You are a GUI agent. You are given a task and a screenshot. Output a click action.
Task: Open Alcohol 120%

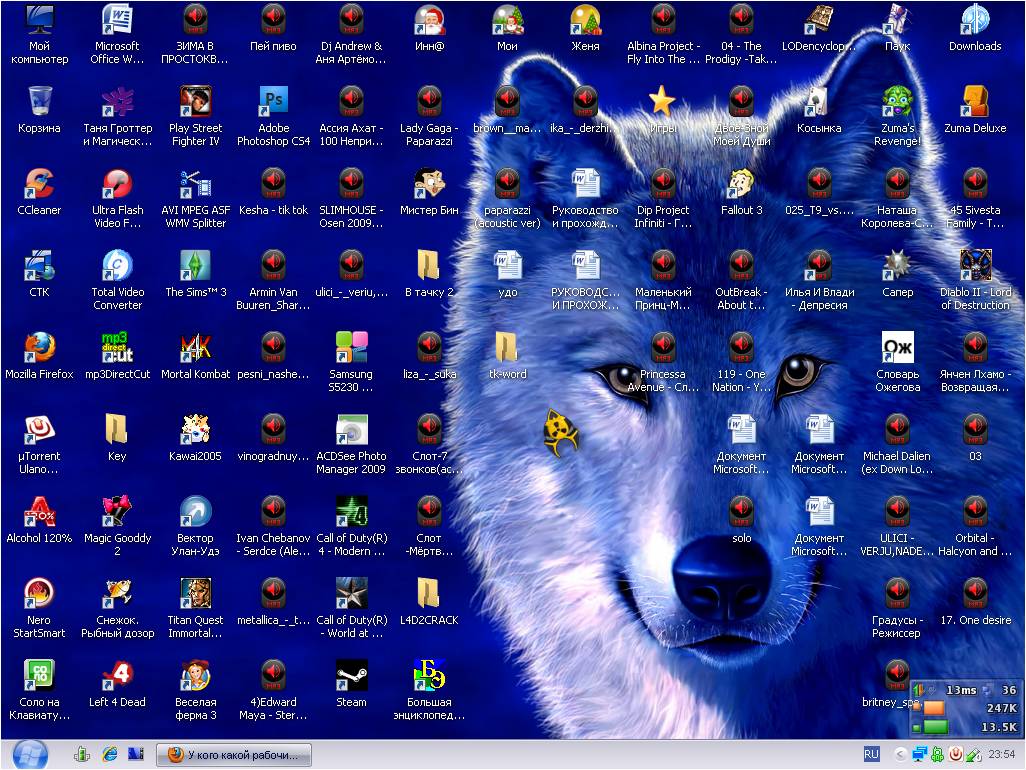point(39,512)
